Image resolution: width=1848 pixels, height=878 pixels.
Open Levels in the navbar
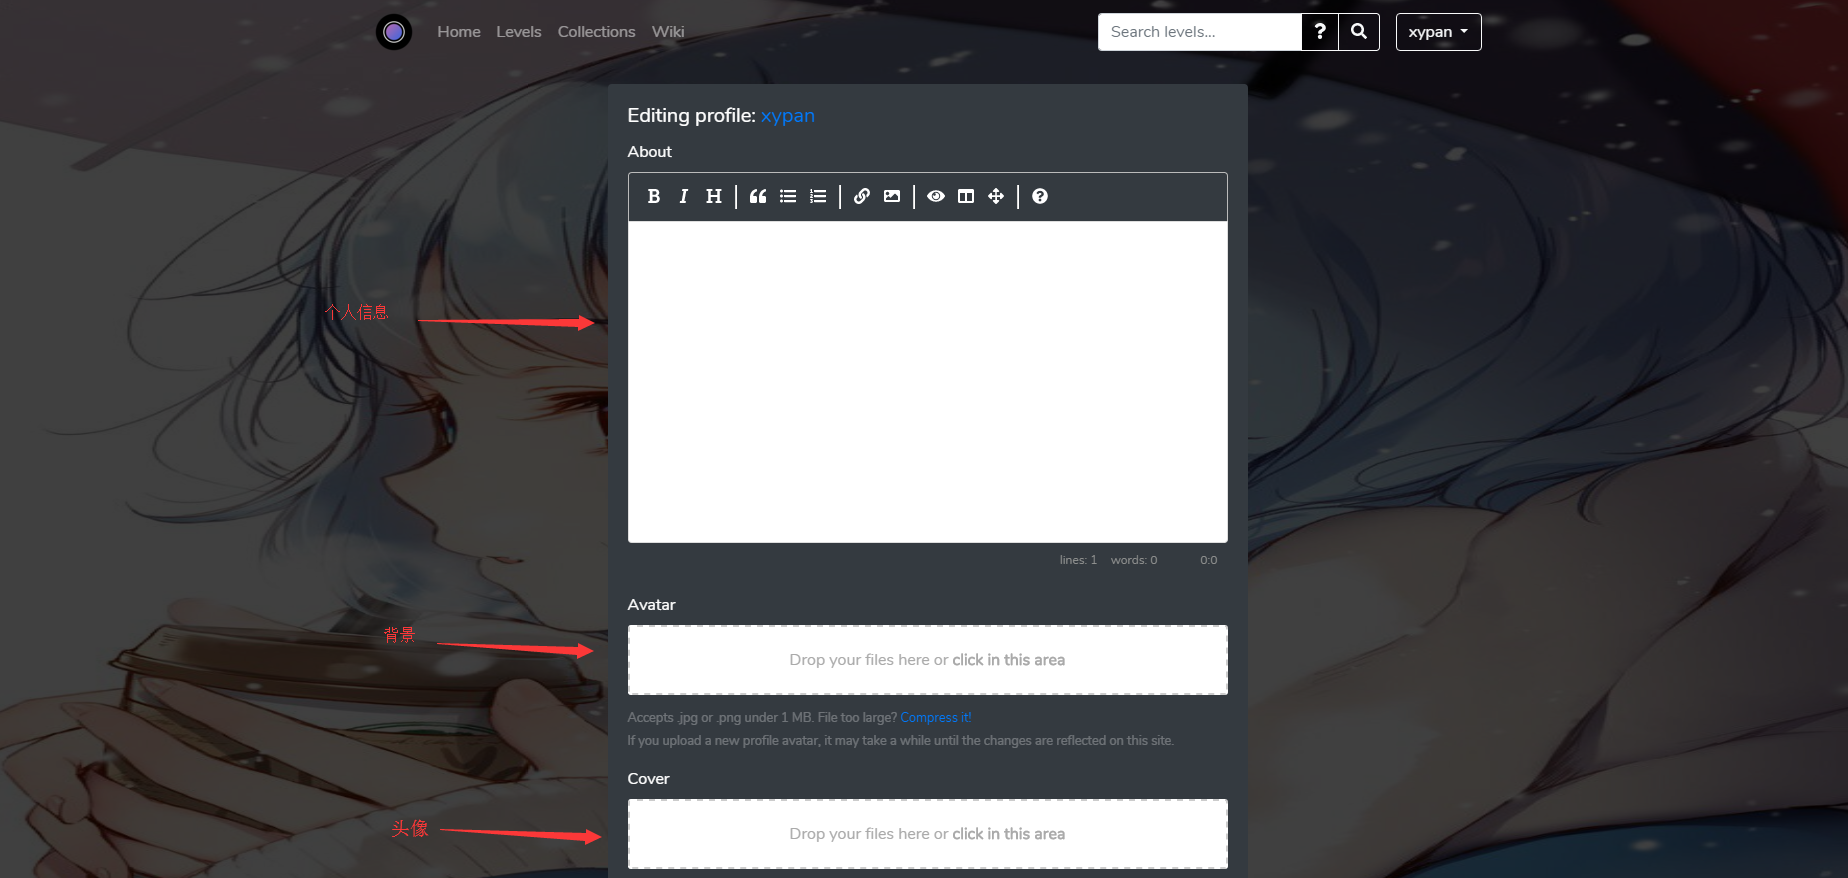[519, 32]
